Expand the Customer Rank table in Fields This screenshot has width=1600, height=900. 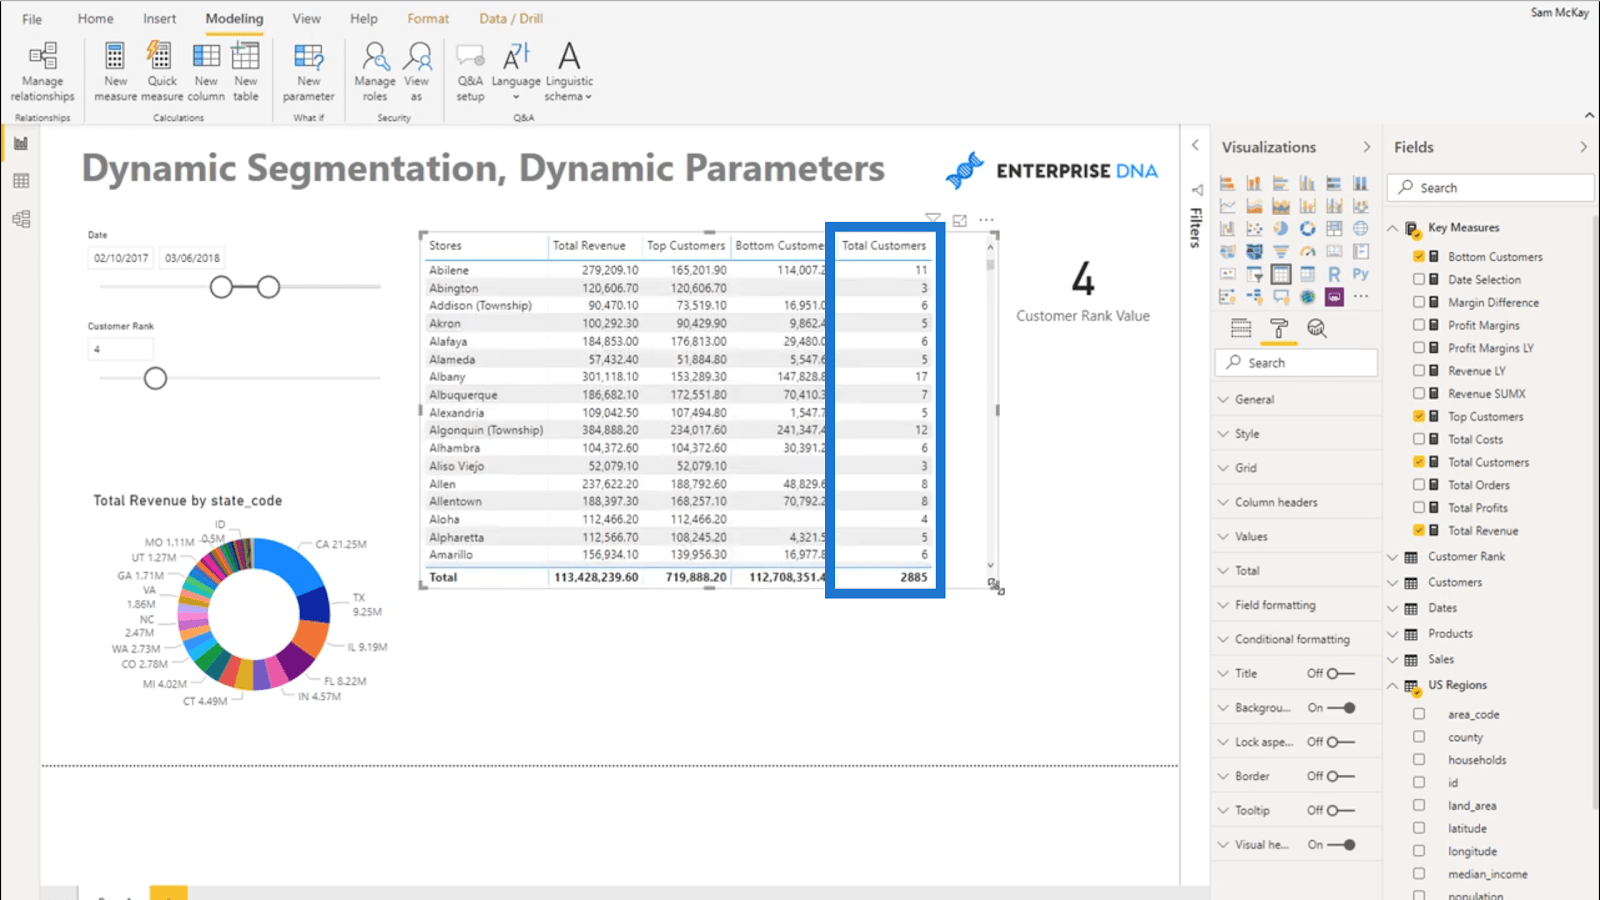[1392, 557]
